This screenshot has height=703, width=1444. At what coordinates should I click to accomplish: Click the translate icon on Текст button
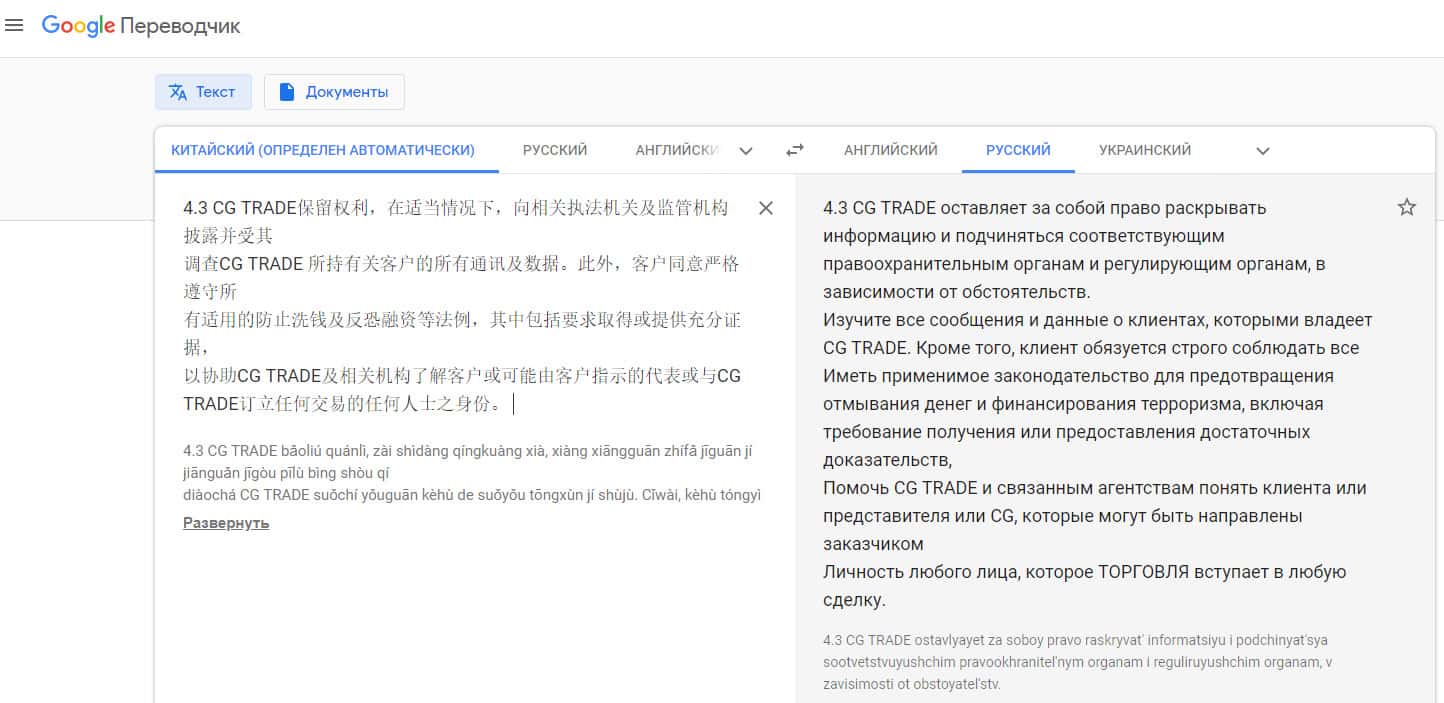[x=178, y=92]
